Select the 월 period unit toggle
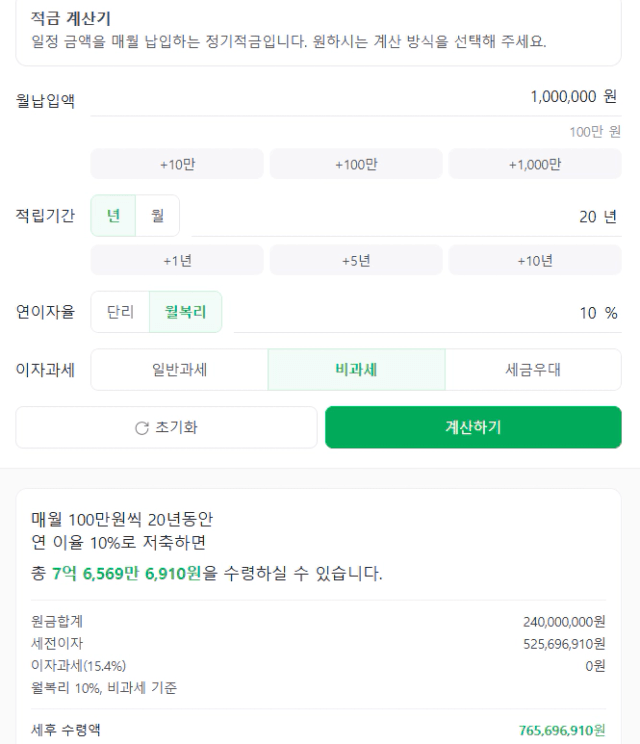This screenshot has width=640, height=744. tap(158, 215)
